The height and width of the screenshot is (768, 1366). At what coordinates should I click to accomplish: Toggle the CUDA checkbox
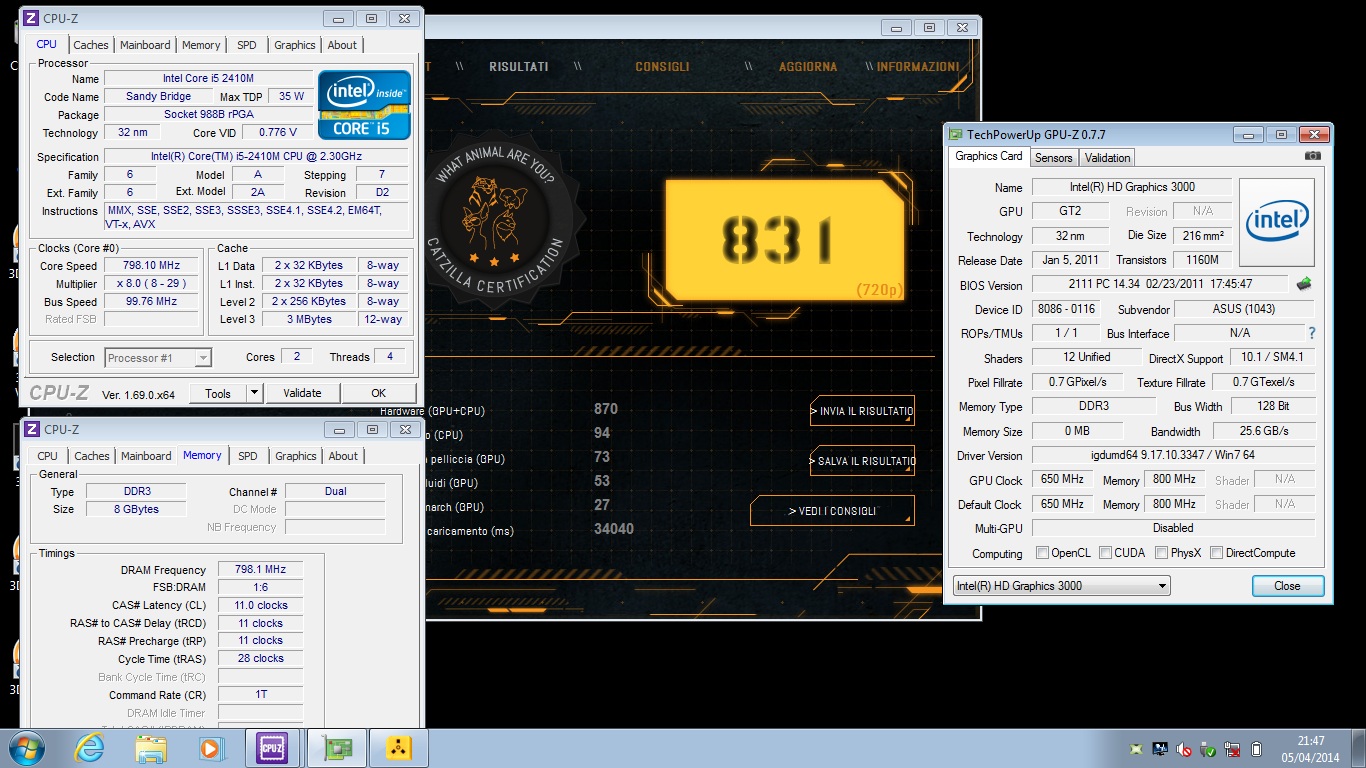[1105, 552]
